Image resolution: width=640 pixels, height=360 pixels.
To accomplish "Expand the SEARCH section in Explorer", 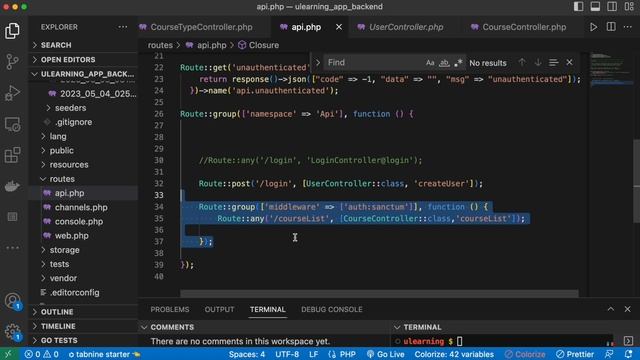I will pyautogui.click(x=84, y=45).
